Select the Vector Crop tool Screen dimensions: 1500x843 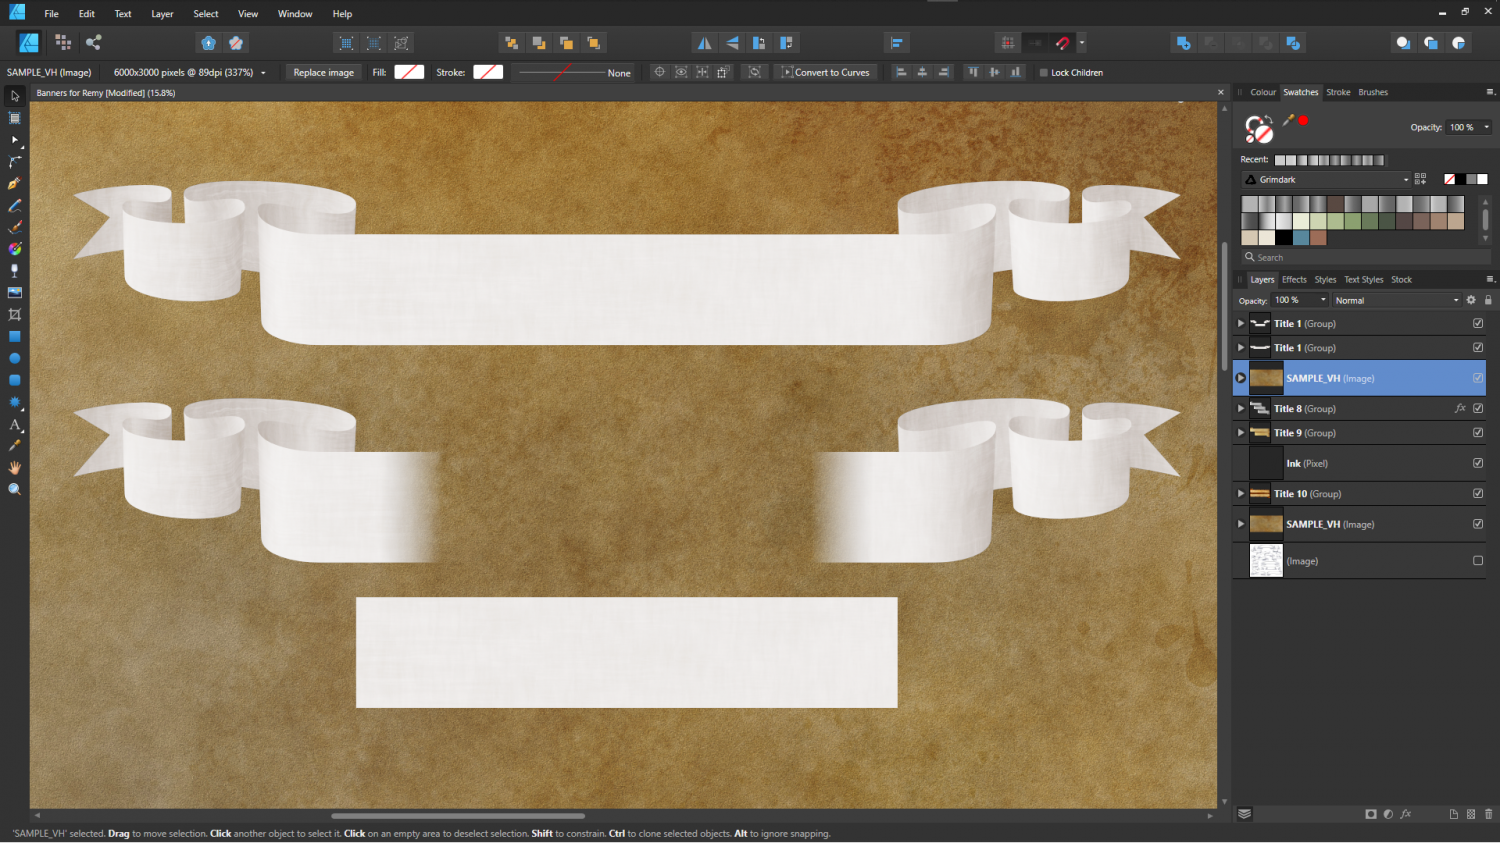(x=14, y=315)
